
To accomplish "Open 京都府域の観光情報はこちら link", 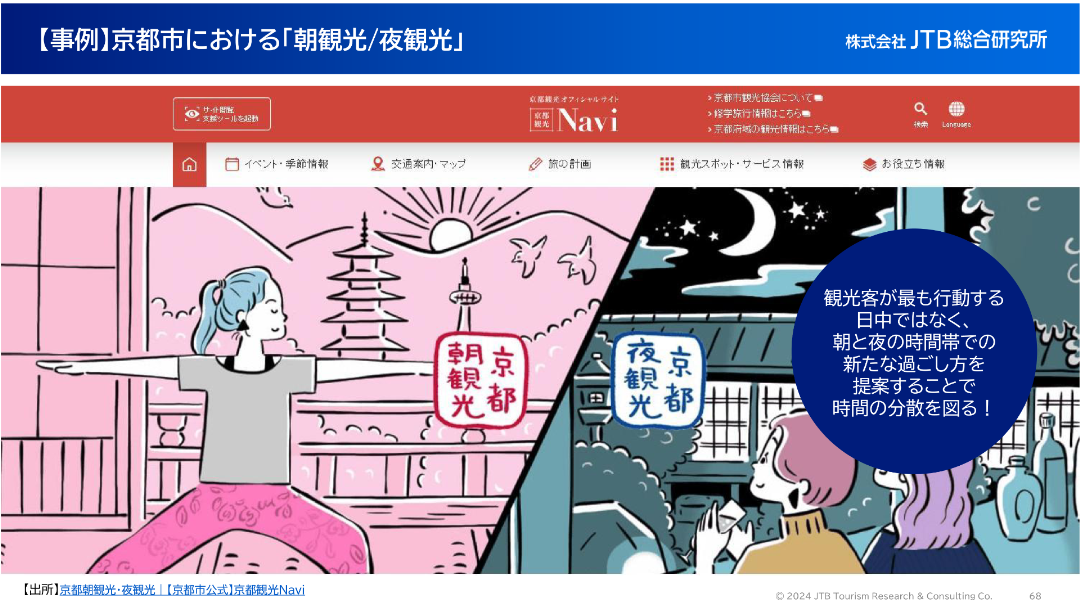I will point(772,129).
